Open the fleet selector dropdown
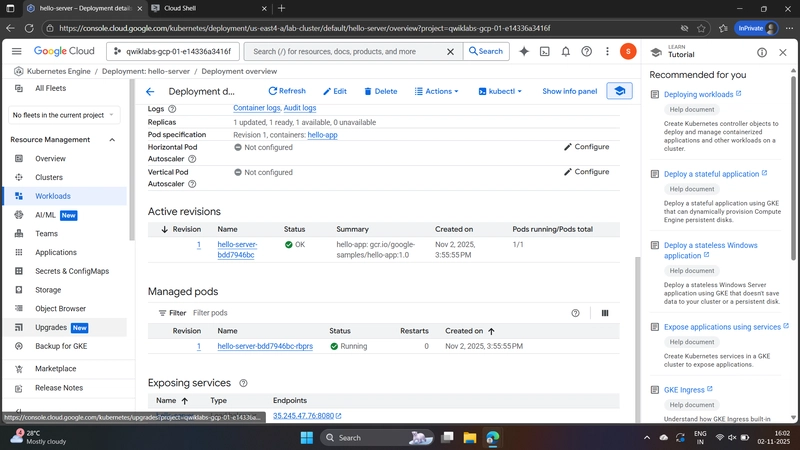The image size is (800, 450). tap(65, 115)
